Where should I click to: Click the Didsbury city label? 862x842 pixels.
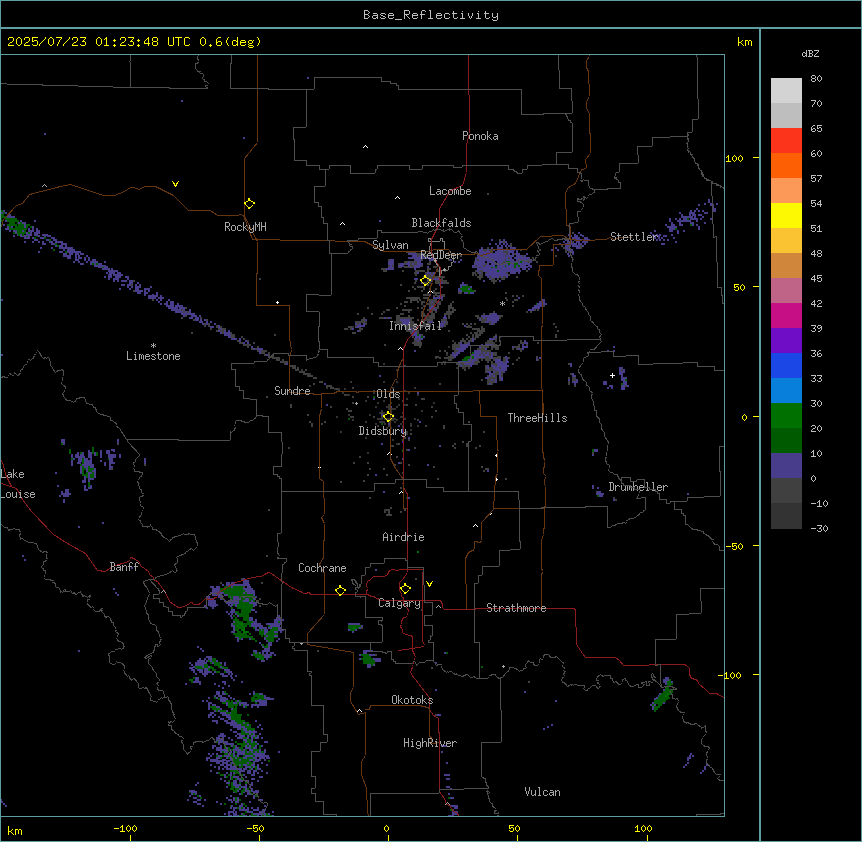[383, 431]
